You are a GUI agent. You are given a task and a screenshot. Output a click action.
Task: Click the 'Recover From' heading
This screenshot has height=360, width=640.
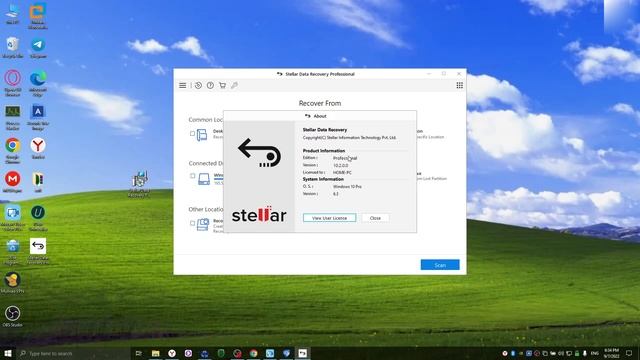pyautogui.click(x=320, y=103)
